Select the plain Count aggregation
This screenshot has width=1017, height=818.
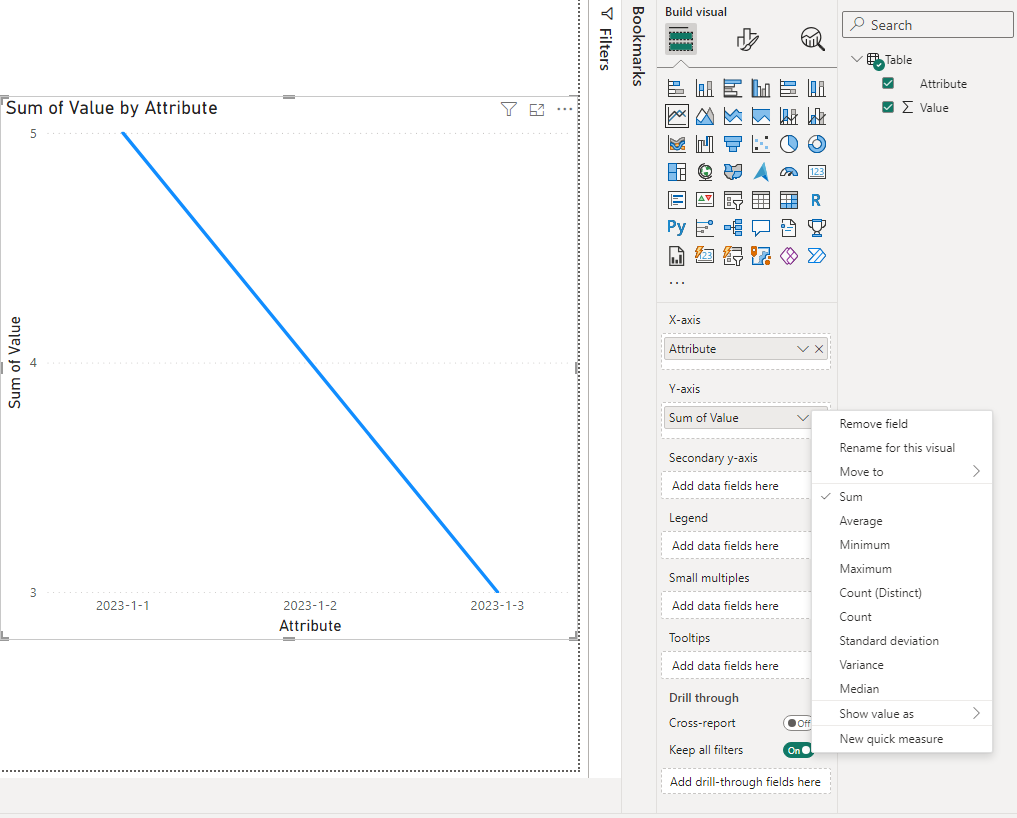point(902,617)
